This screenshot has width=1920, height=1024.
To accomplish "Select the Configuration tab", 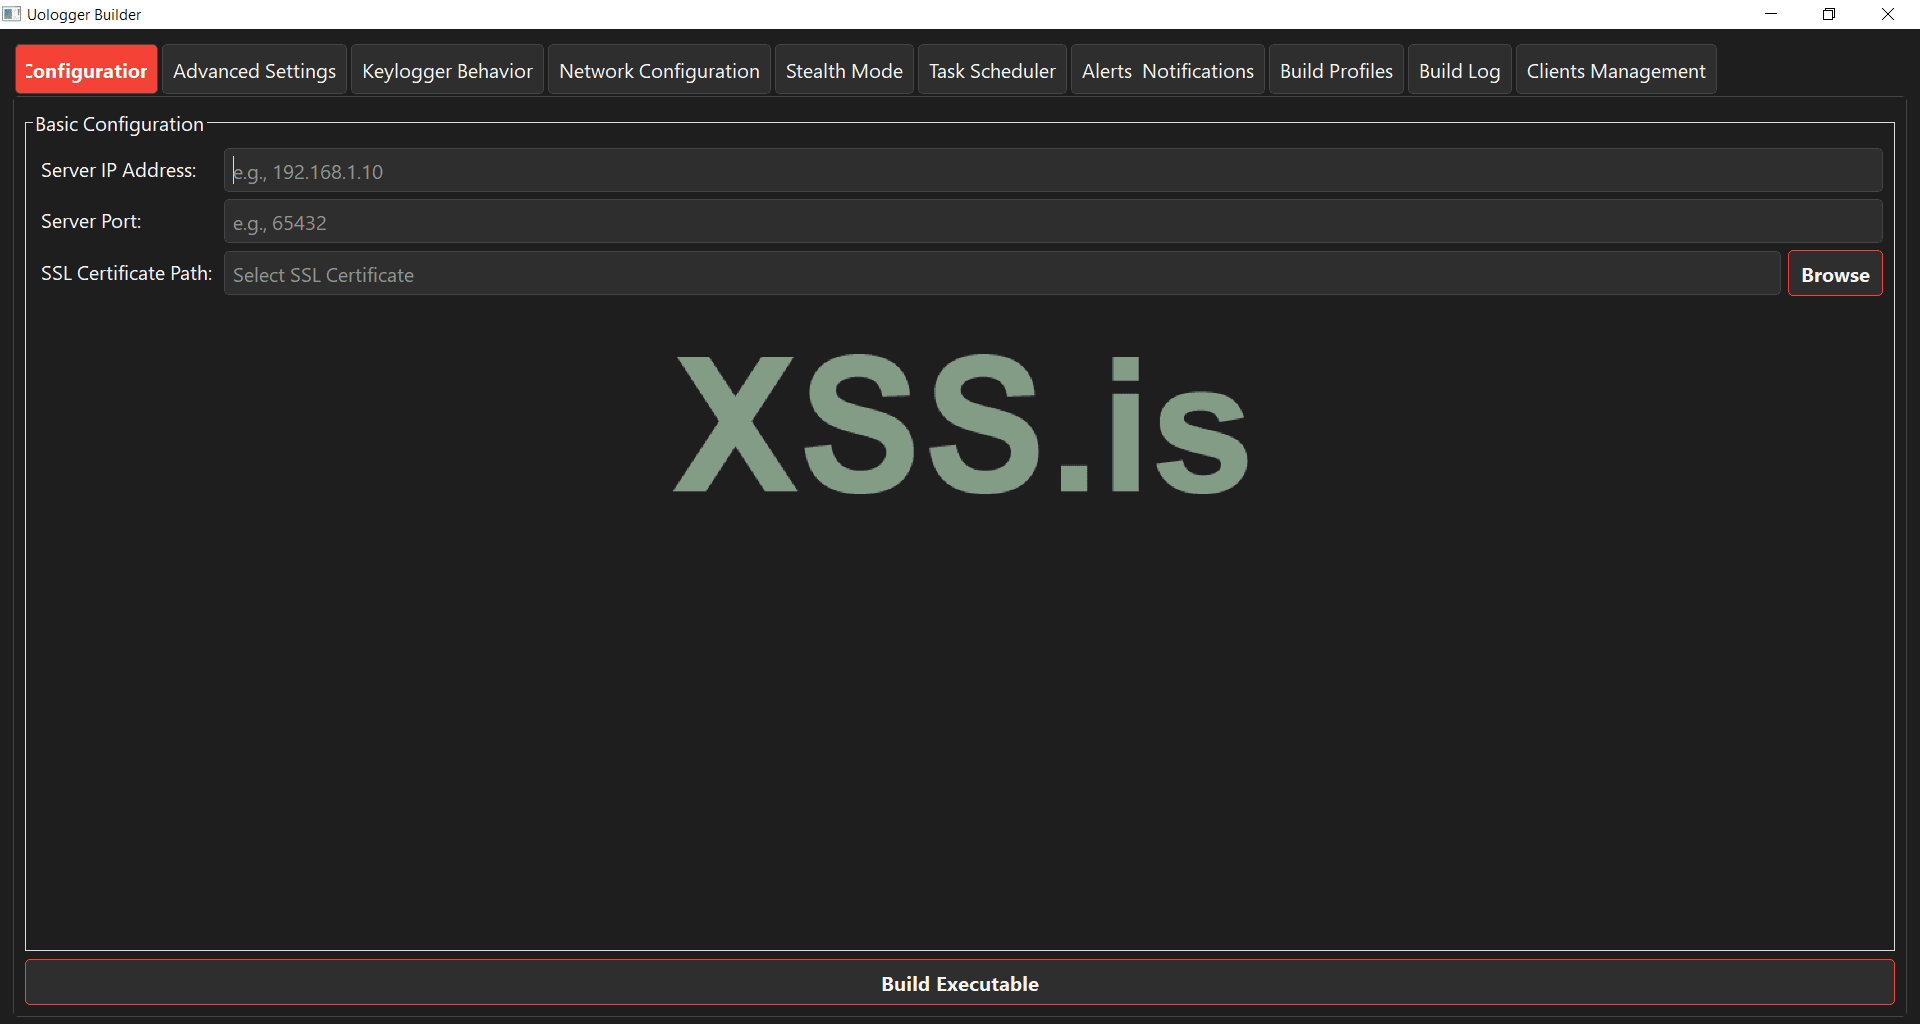I will (x=87, y=70).
